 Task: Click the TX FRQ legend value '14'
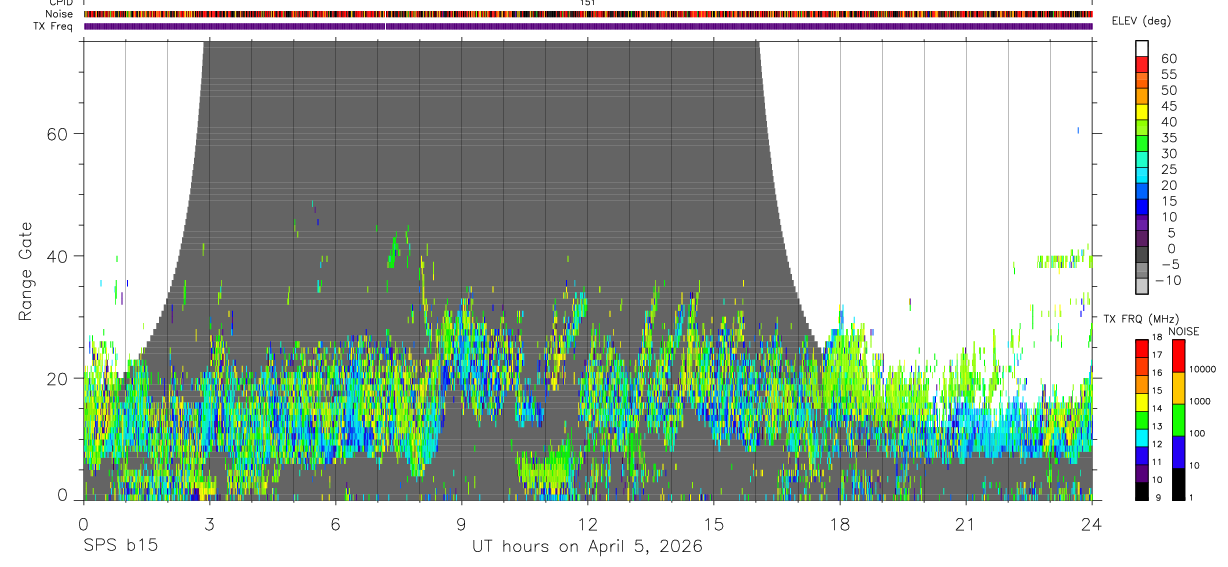click(1157, 408)
